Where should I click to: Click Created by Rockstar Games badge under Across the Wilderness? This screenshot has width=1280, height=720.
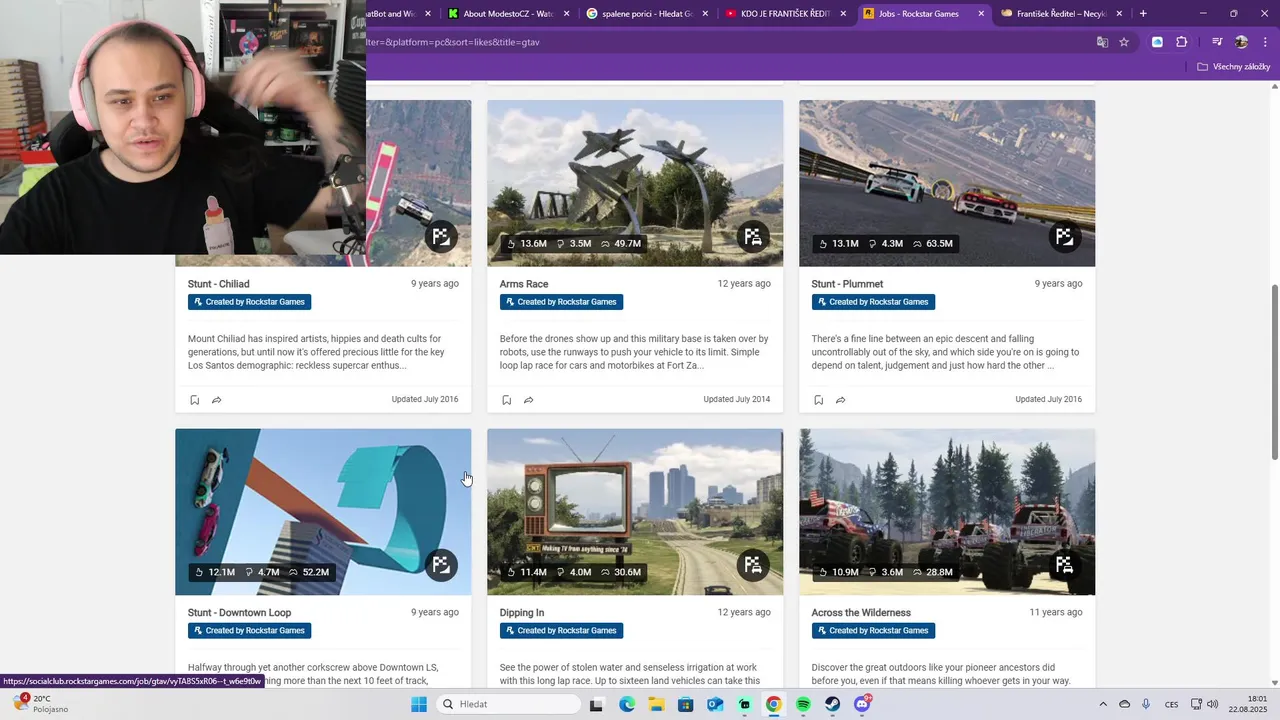873,631
